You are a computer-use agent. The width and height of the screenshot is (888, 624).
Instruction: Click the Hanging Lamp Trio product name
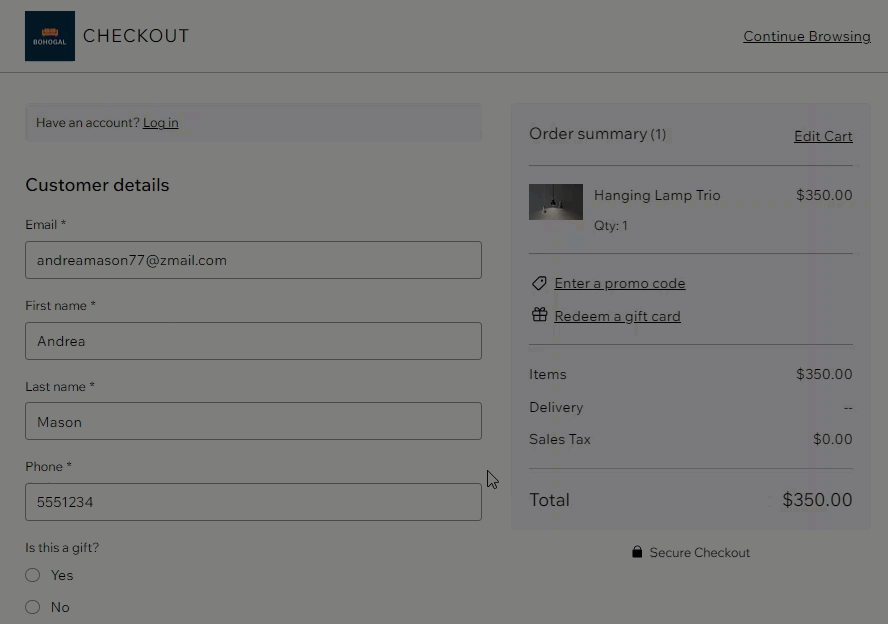657,195
